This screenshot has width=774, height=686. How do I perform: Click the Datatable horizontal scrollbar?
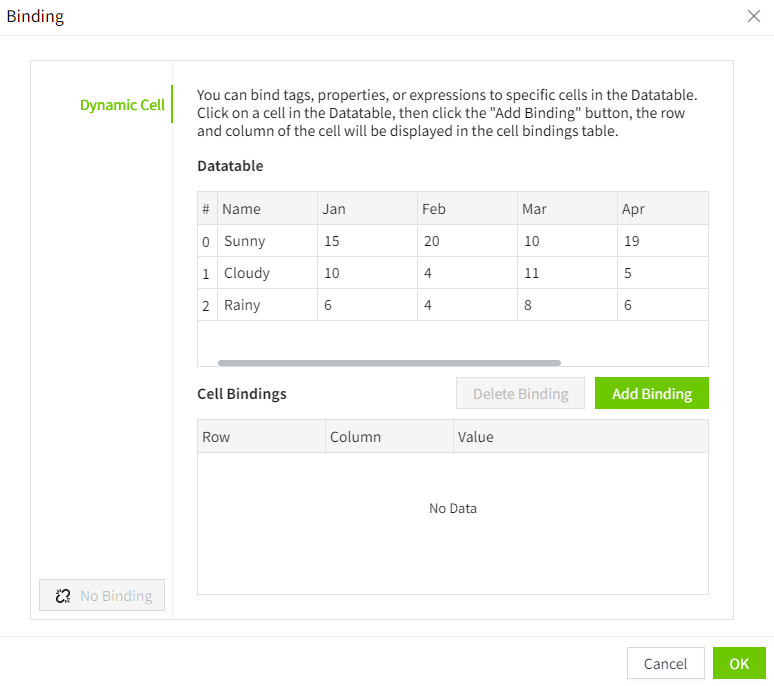click(x=389, y=363)
